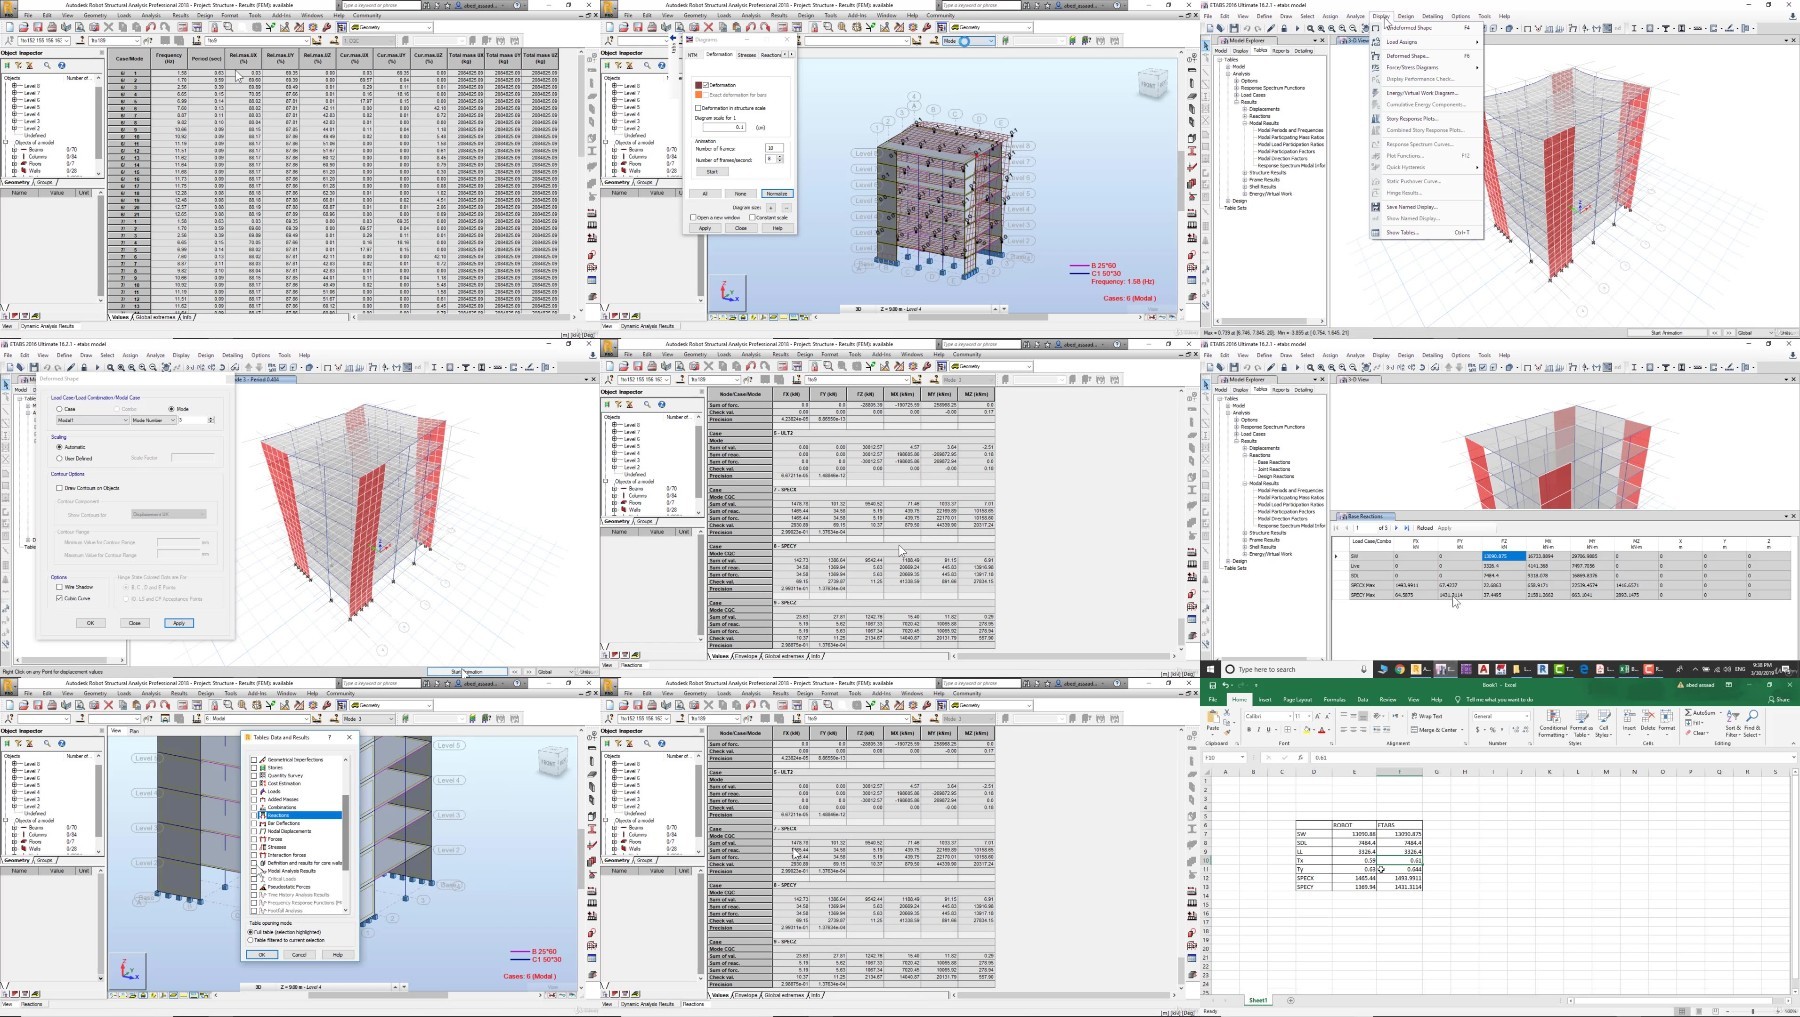Click the fx insert function icon
Screen dimensions: 1800x1017
click(x=1300, y=757)
